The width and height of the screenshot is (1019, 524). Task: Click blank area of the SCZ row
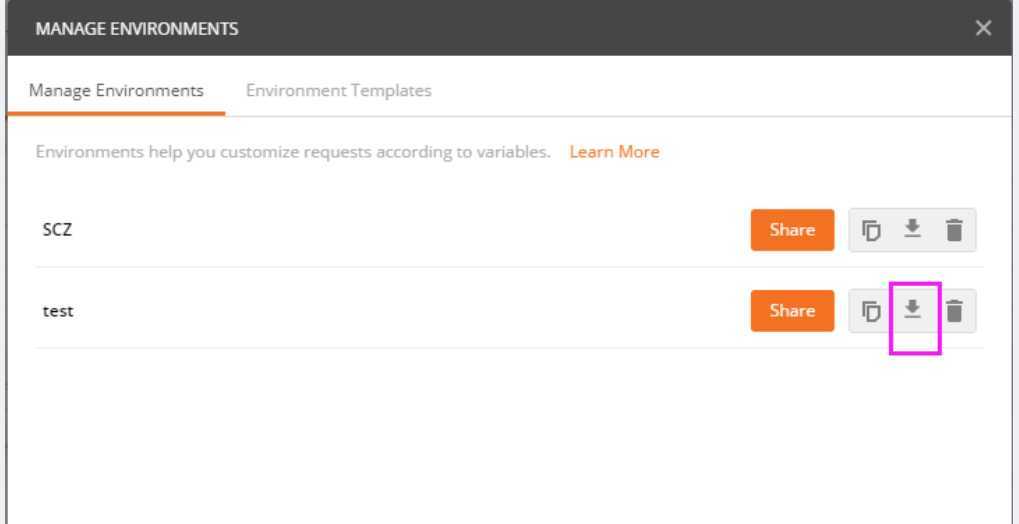pyautogui.click(x=409, y=229)
